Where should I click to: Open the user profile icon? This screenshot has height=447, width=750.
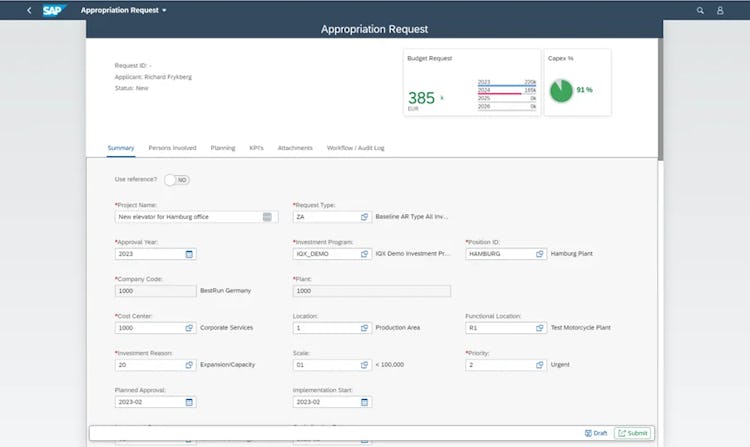[x=720, y=10]
